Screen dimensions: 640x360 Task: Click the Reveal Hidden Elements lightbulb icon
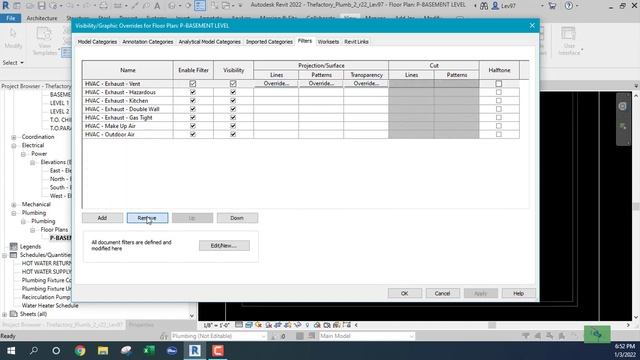click(x=307, y=325)
